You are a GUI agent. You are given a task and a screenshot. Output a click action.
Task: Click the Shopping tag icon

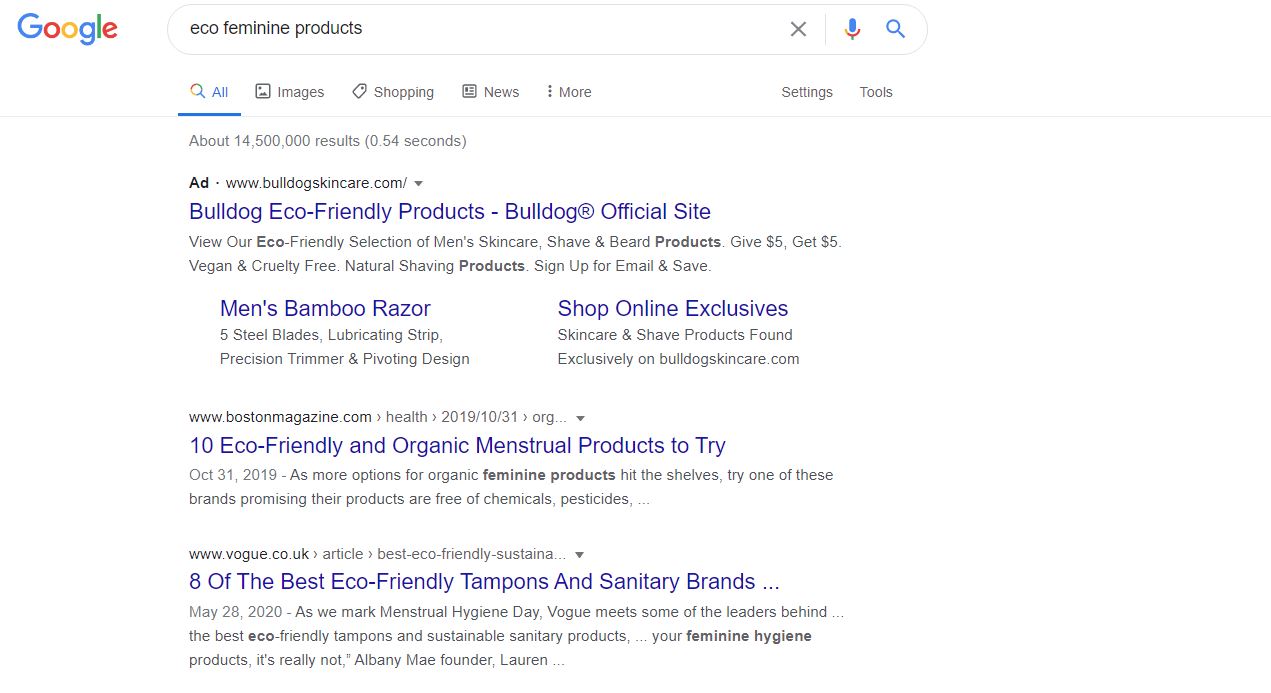(359, 91)
